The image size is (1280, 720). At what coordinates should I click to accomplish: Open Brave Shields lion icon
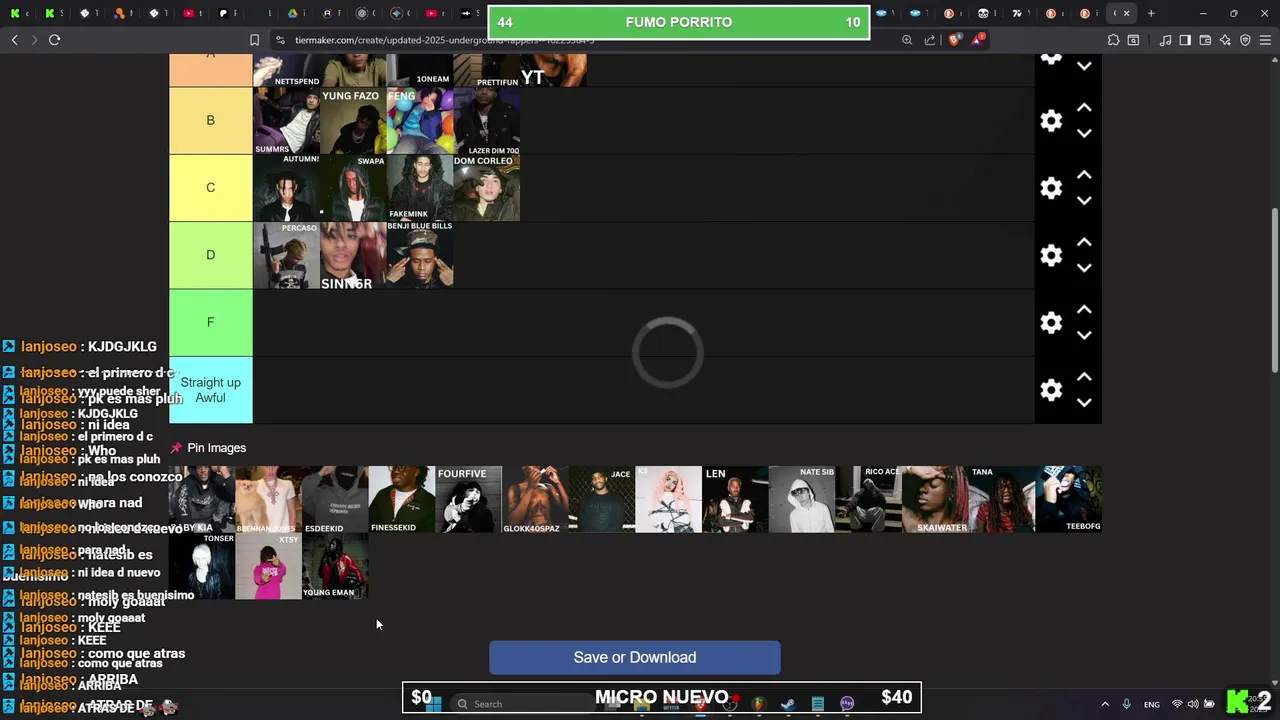click(954, 40)
